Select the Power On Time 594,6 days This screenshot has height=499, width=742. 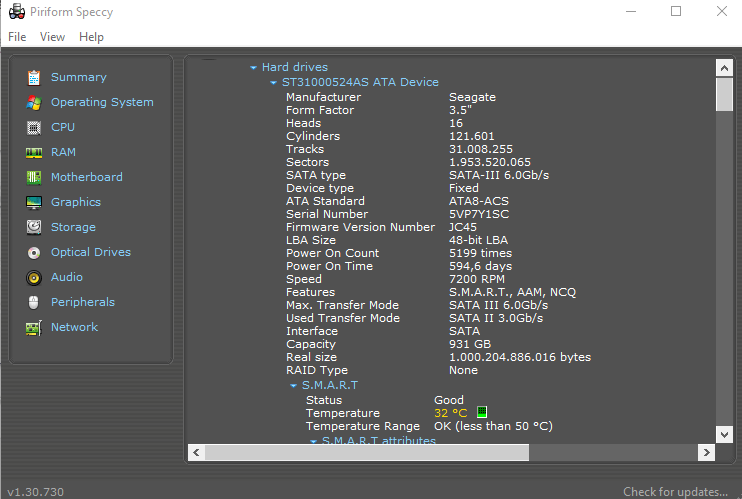point(480,266)
